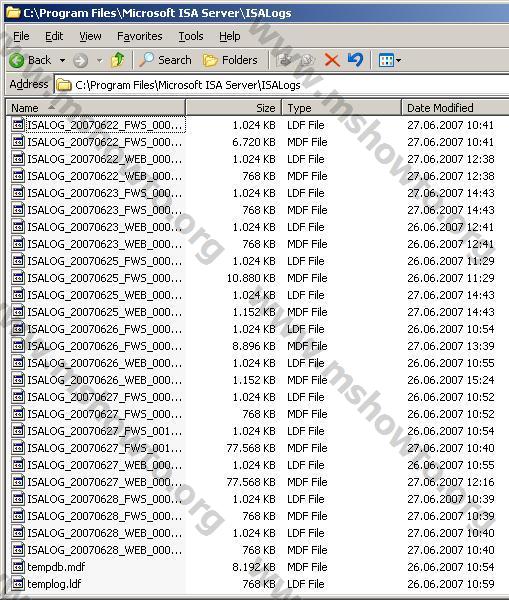Screen dimensions: 509x600
Task: Open the Back history dropdown arrow
Action: point(62,60)
